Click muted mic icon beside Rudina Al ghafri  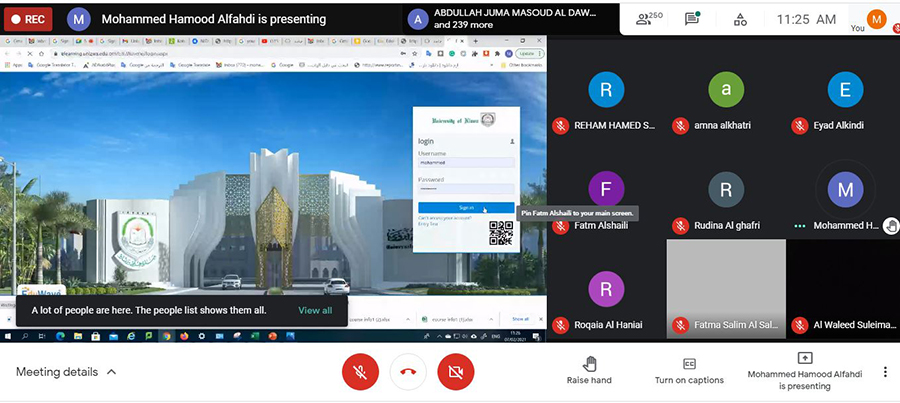click(680, 226)
